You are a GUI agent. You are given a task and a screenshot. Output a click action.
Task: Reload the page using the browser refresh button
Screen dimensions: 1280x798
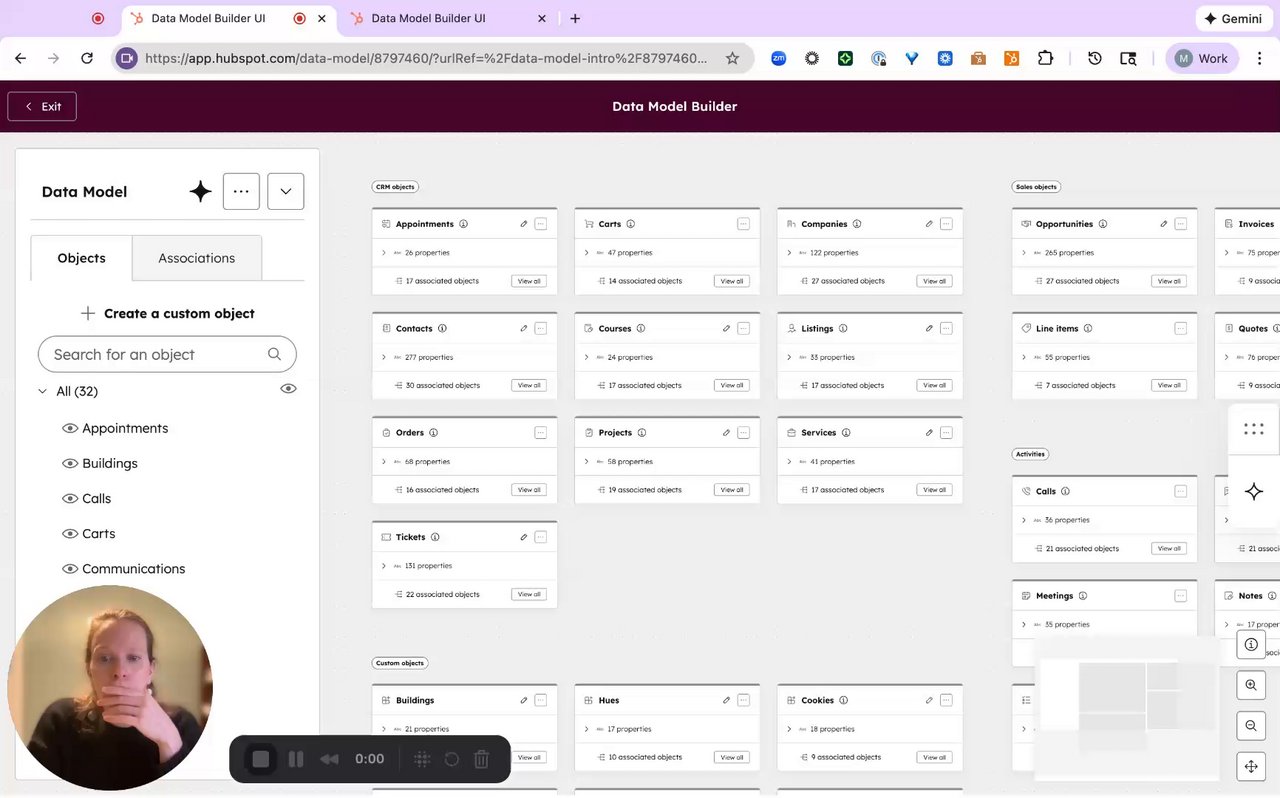[87, 58]
